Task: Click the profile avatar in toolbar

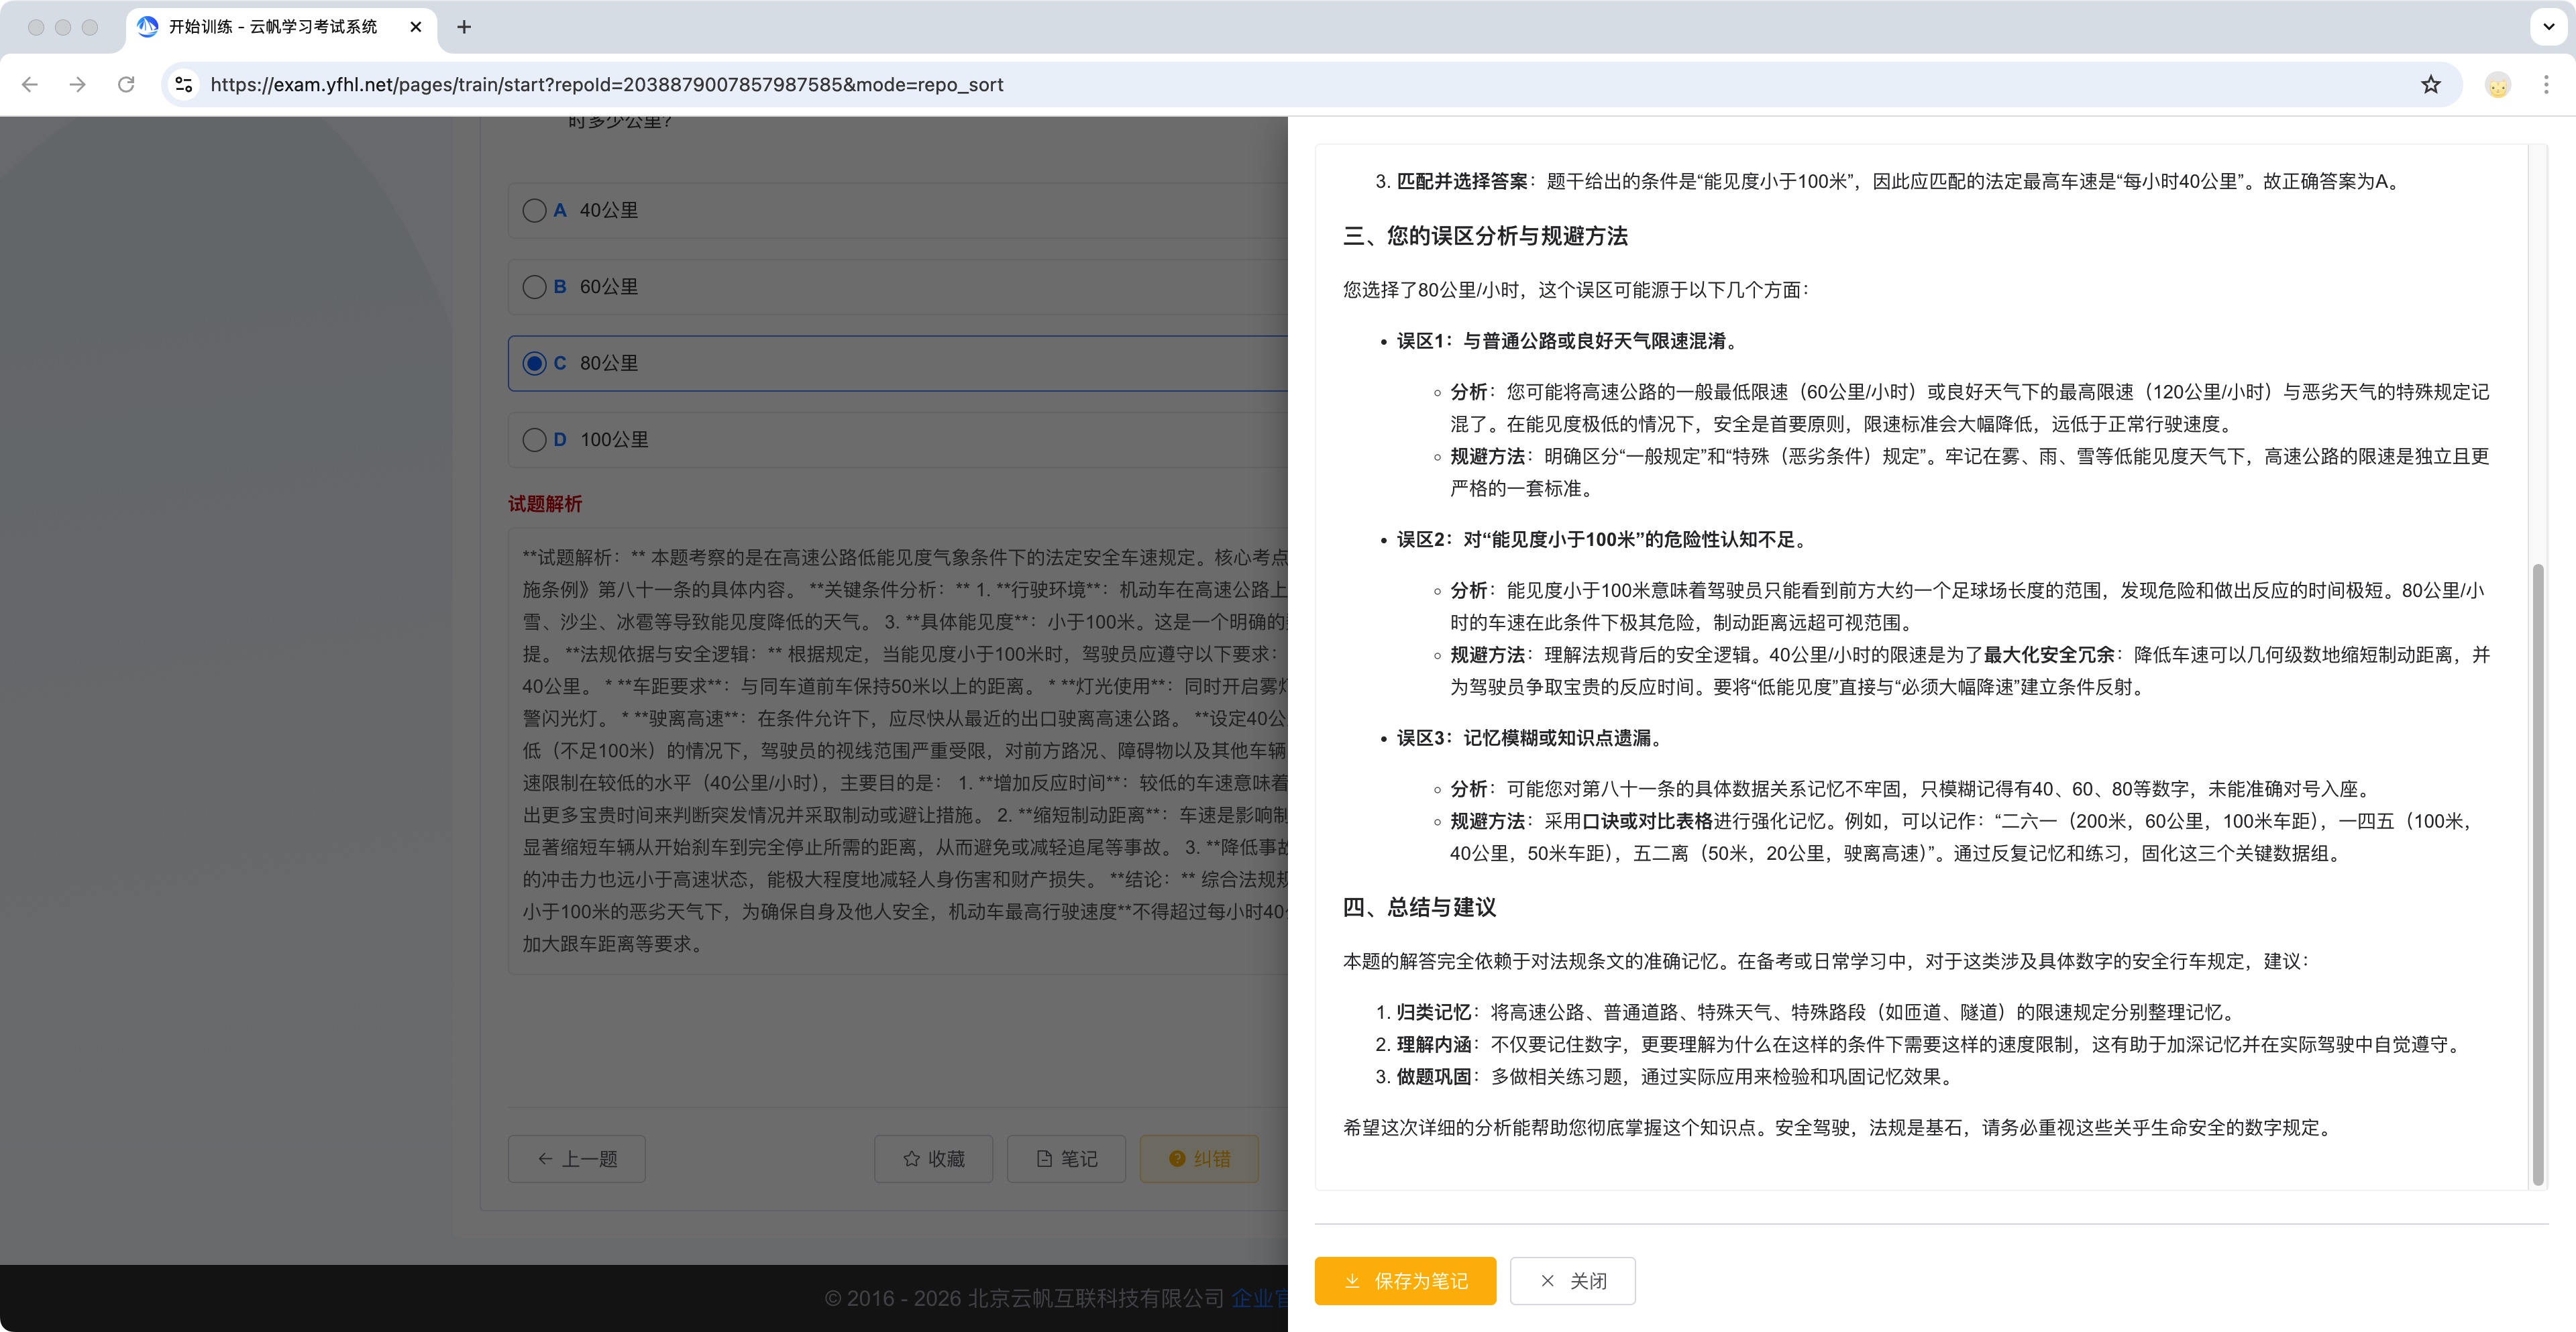Action: (x=2497, y=84)
